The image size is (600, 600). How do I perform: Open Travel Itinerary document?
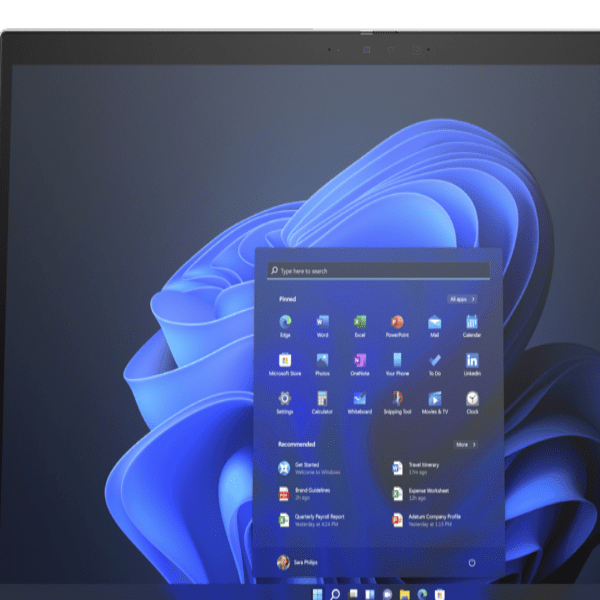pos(416,468)
